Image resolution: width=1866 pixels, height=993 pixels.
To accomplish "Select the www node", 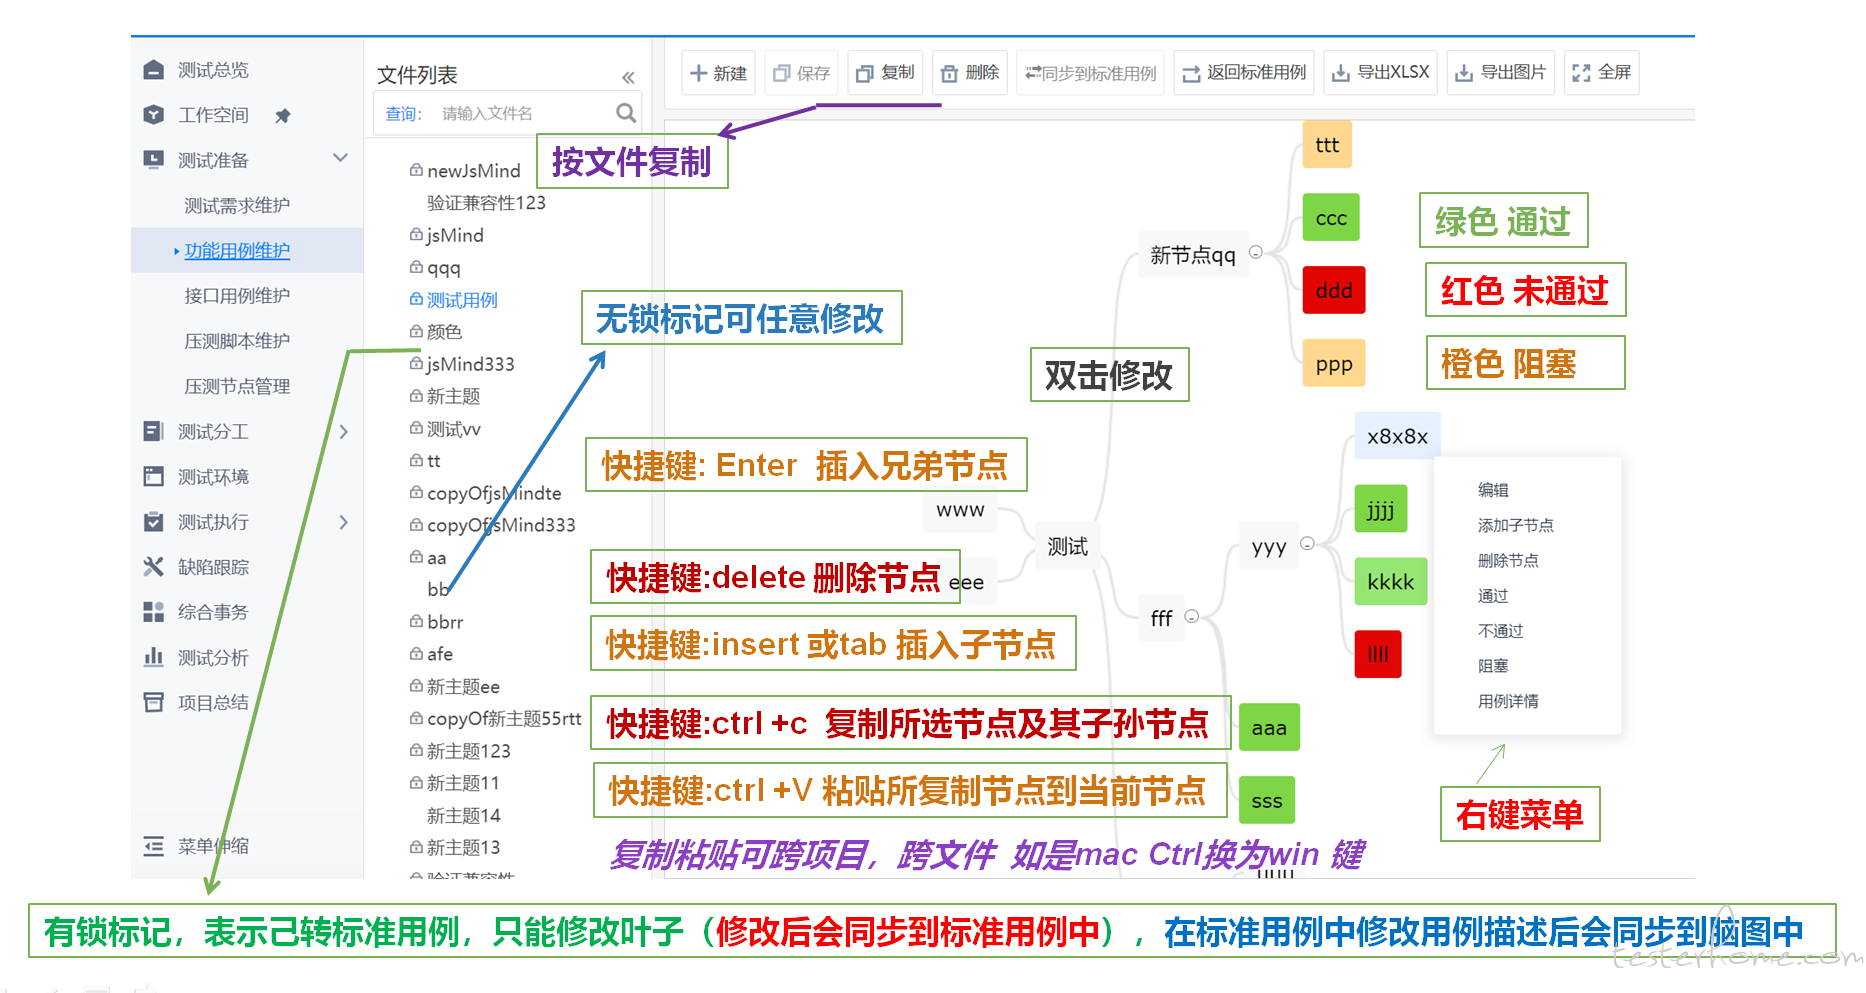I will pyautogui.click(x=960, y=510).
